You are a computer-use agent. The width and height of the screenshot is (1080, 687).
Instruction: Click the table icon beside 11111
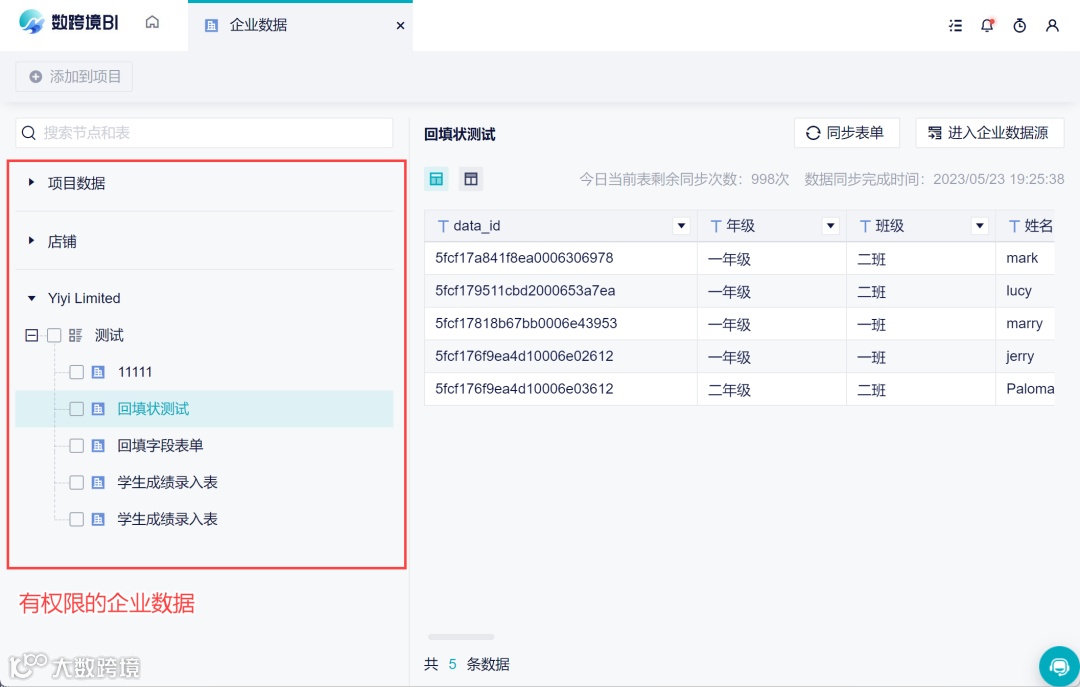click(x=98, y=372)
